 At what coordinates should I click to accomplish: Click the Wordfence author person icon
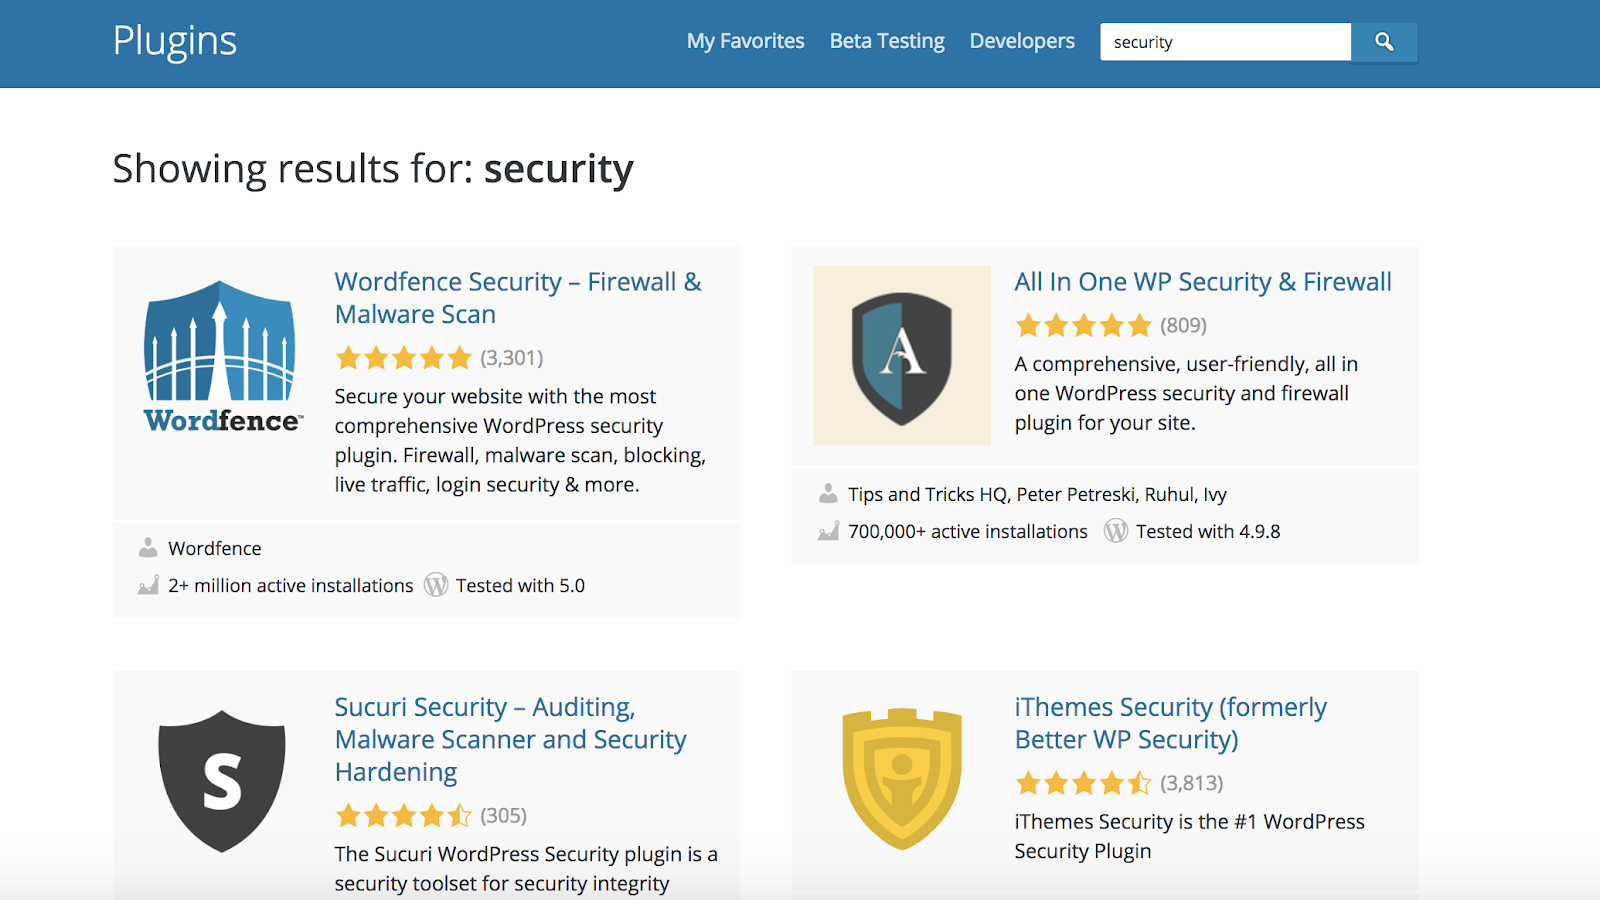[x=148, y=548]
